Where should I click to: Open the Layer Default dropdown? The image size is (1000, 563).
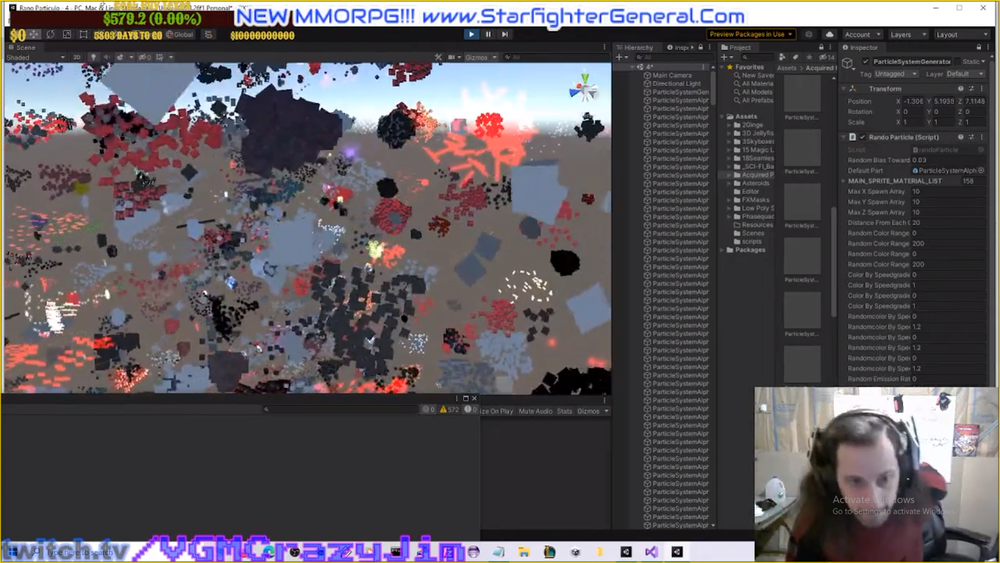(966, 74)
